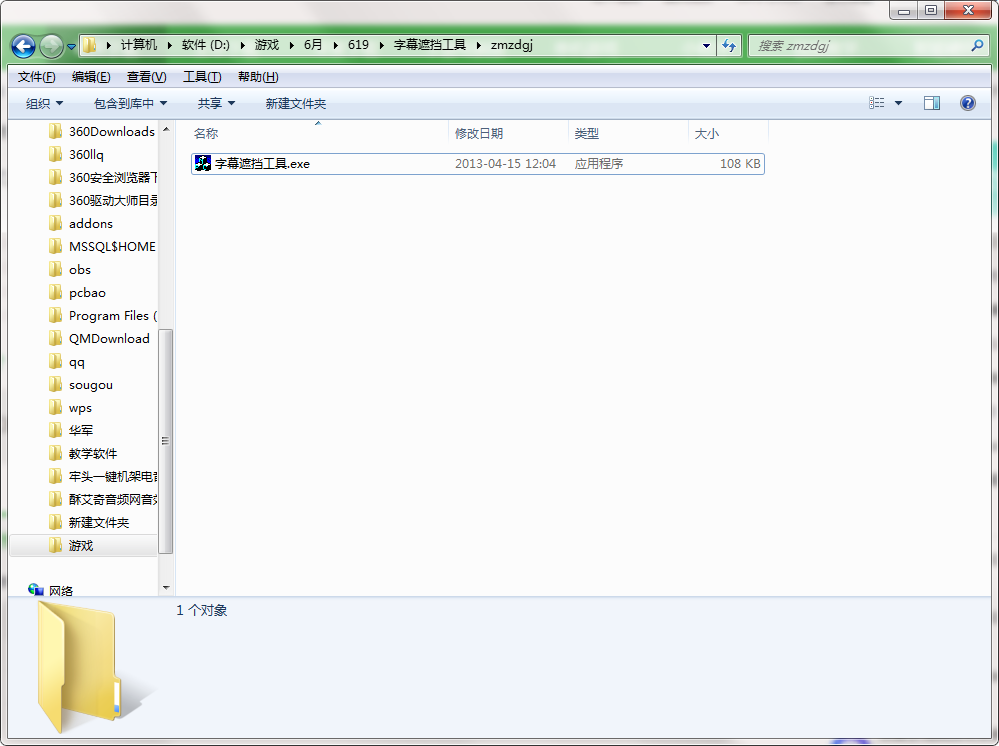Open the view options dropdown arrow
Screen dimensions: 999x746
tap(898, 103)
